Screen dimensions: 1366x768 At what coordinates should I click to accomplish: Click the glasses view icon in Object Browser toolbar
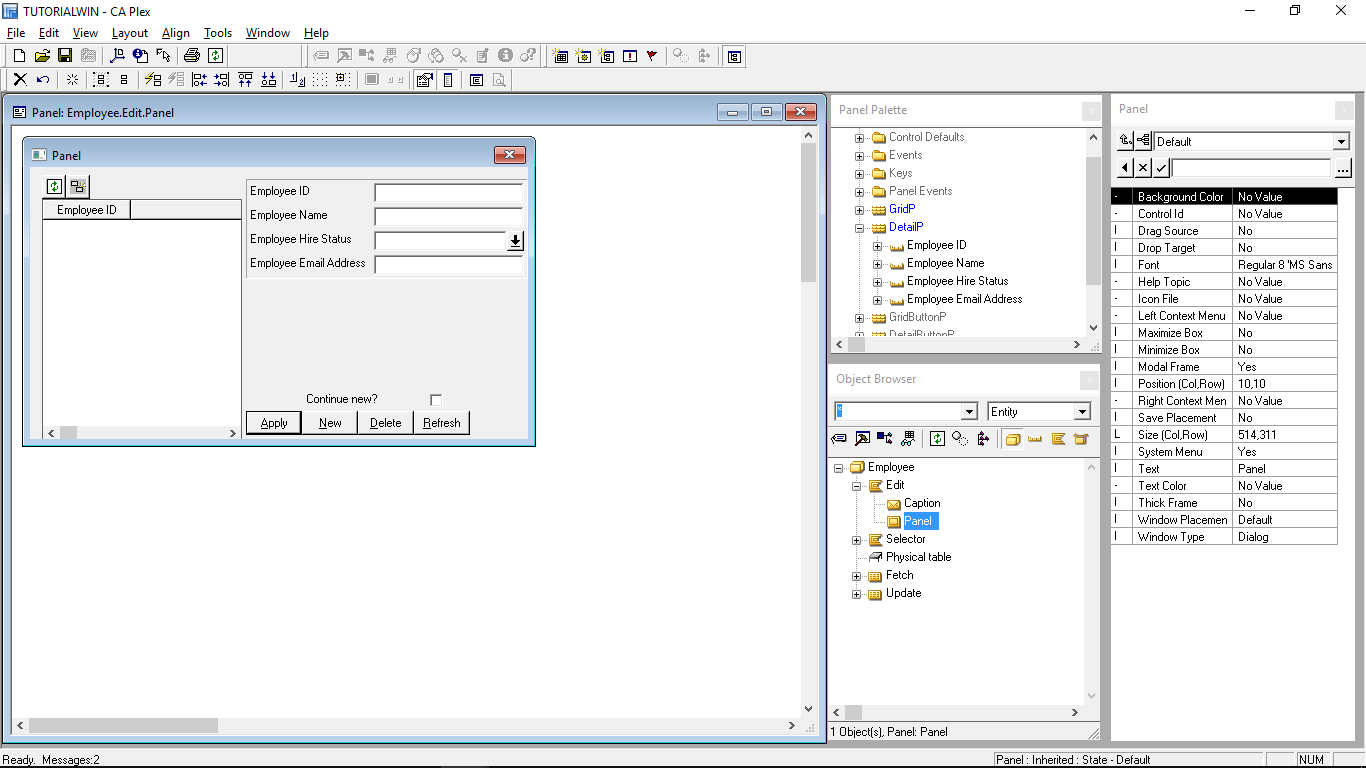point(907,438)
